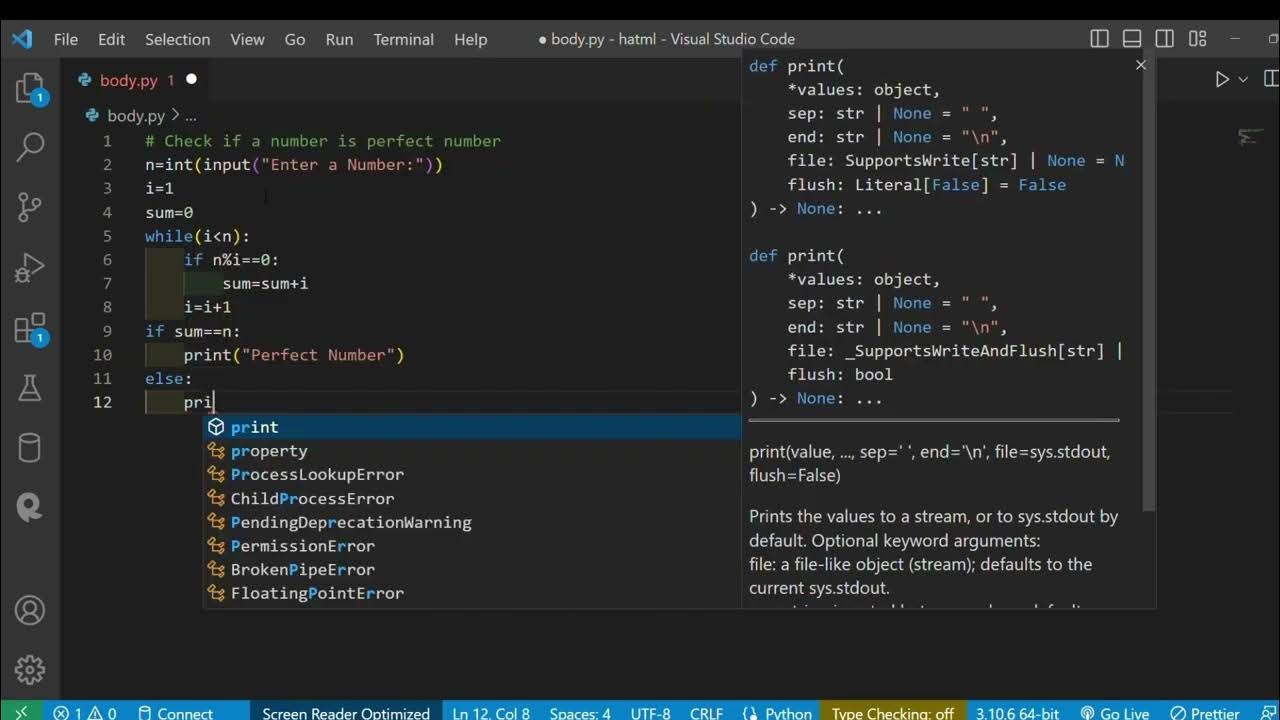Open the Extensions view icon
Image resolution: width=1280 pixels, height=720 pixels.
[x=30, y=329]
